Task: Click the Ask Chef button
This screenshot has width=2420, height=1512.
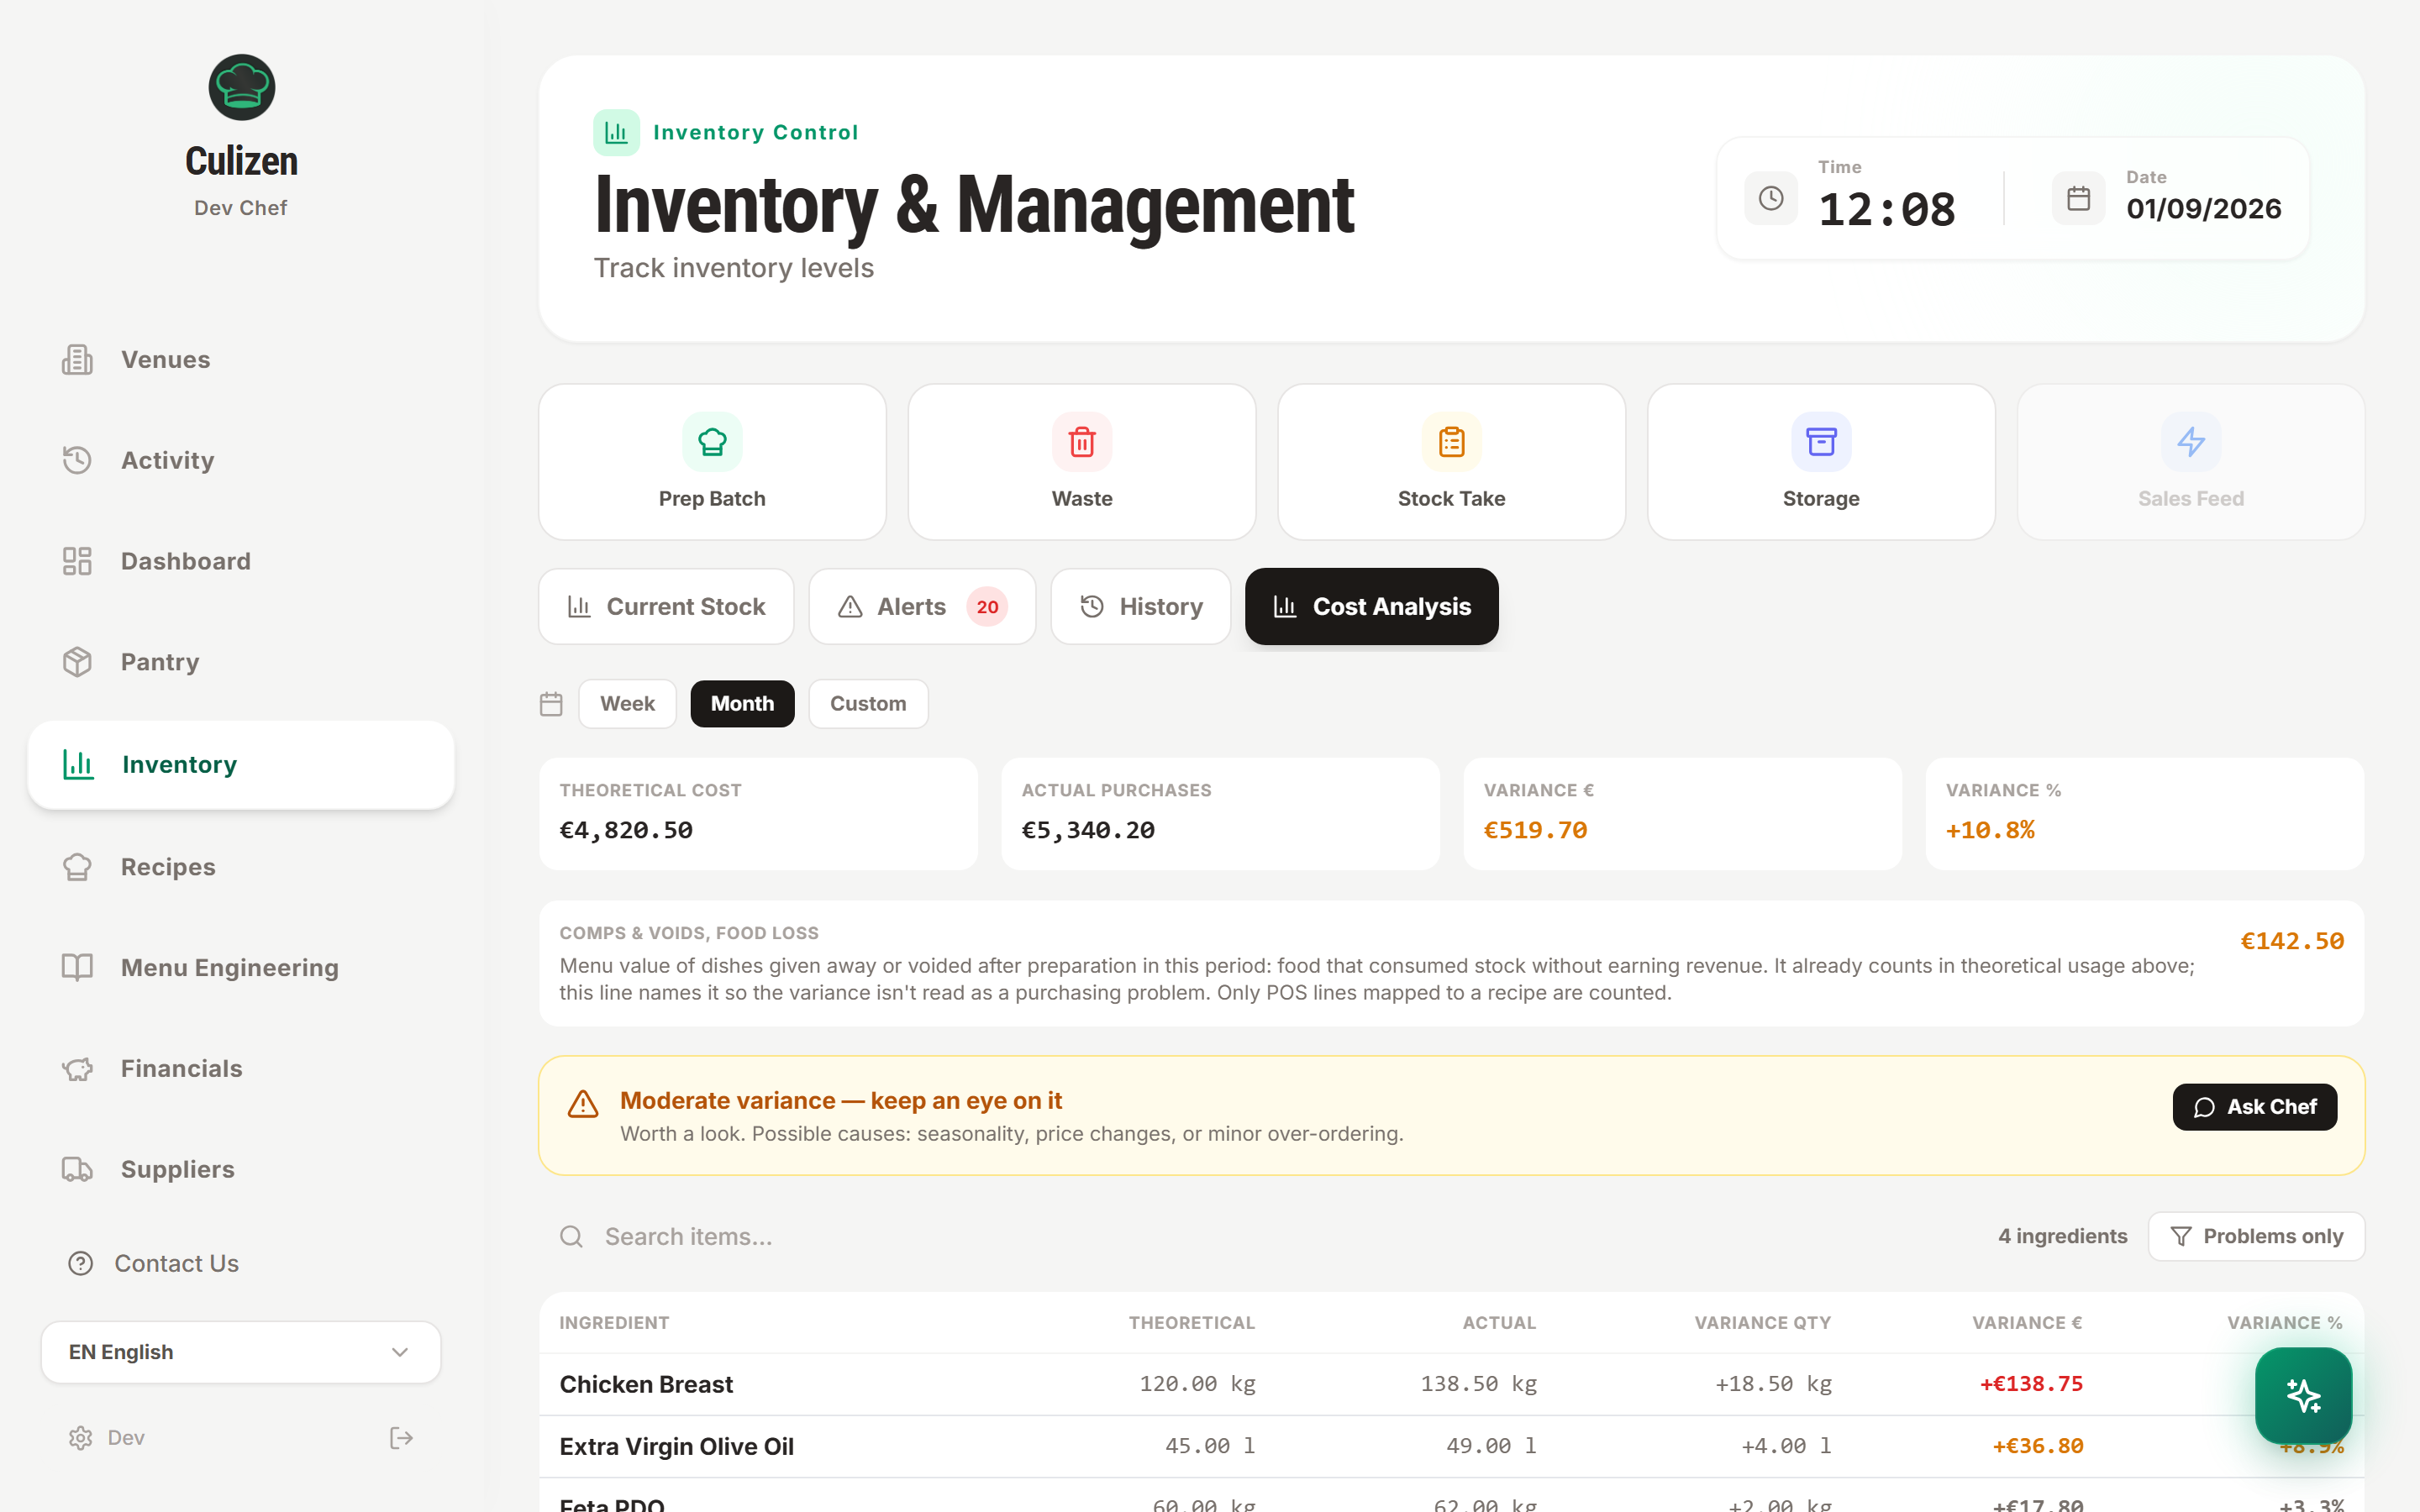Action: (x=2254, y=1107)
